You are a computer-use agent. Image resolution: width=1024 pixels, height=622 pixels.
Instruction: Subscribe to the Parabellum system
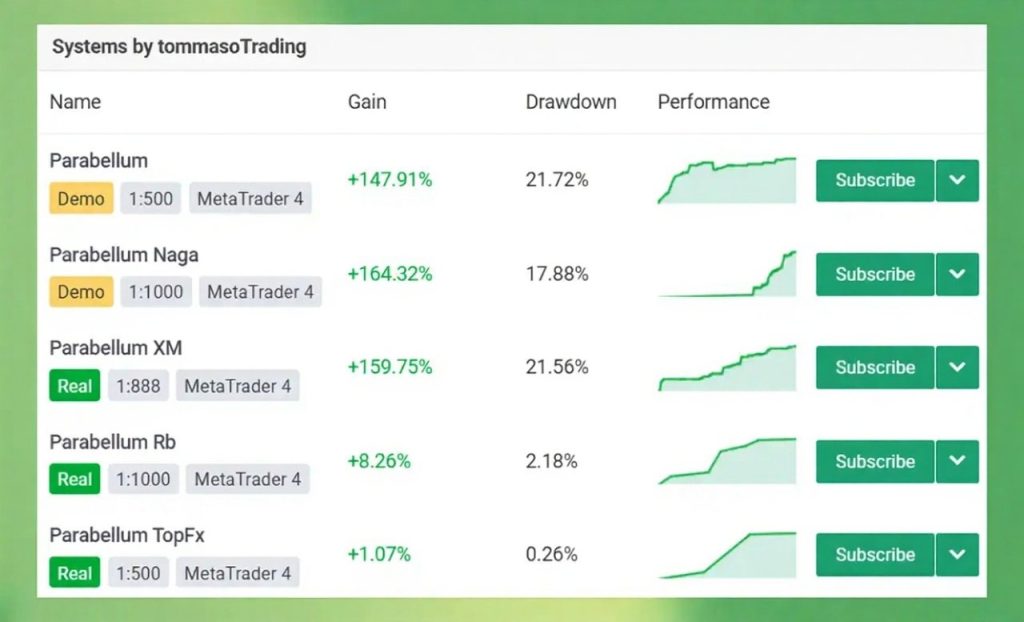[875, 181]
